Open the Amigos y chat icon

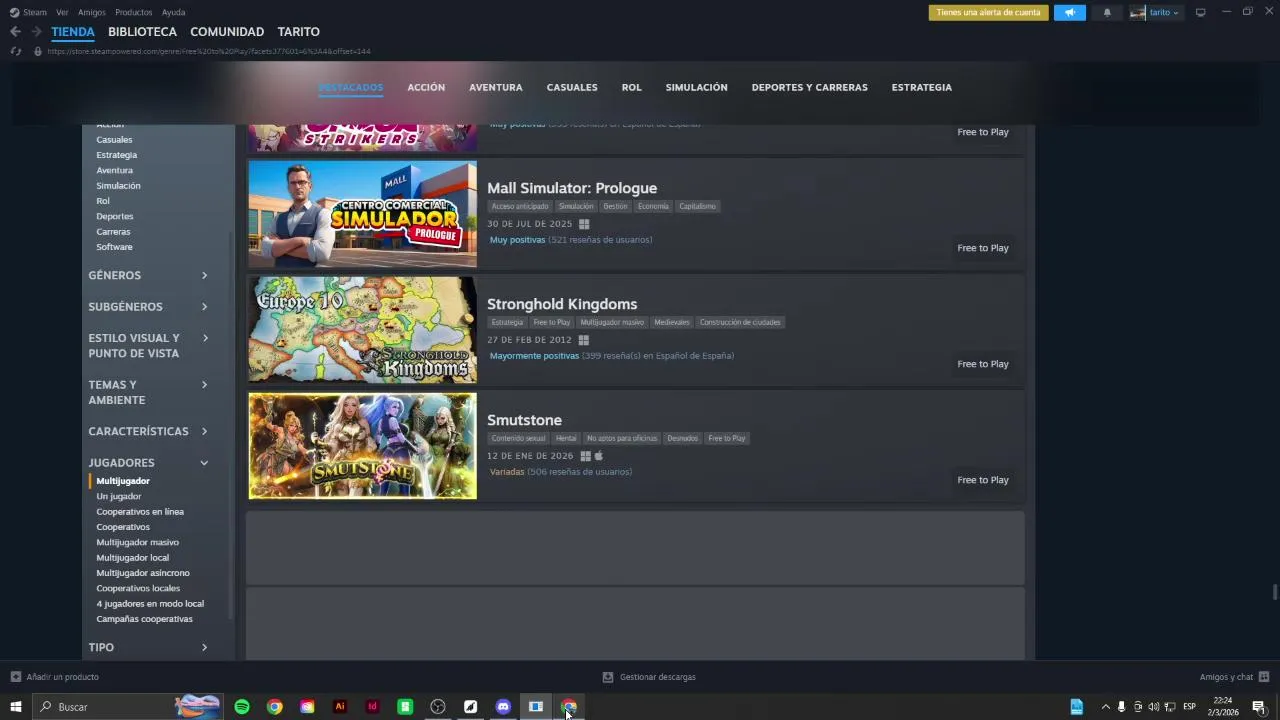coord(1264,677)
